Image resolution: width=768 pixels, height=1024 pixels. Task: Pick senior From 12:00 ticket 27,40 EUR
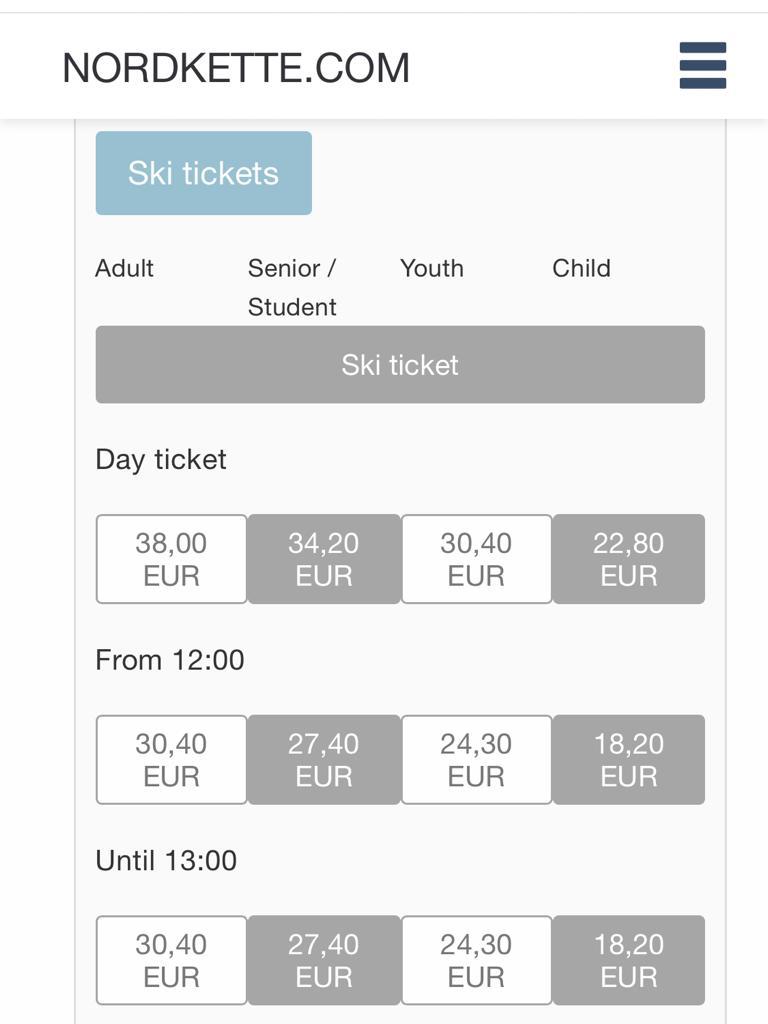coord(324,760)
